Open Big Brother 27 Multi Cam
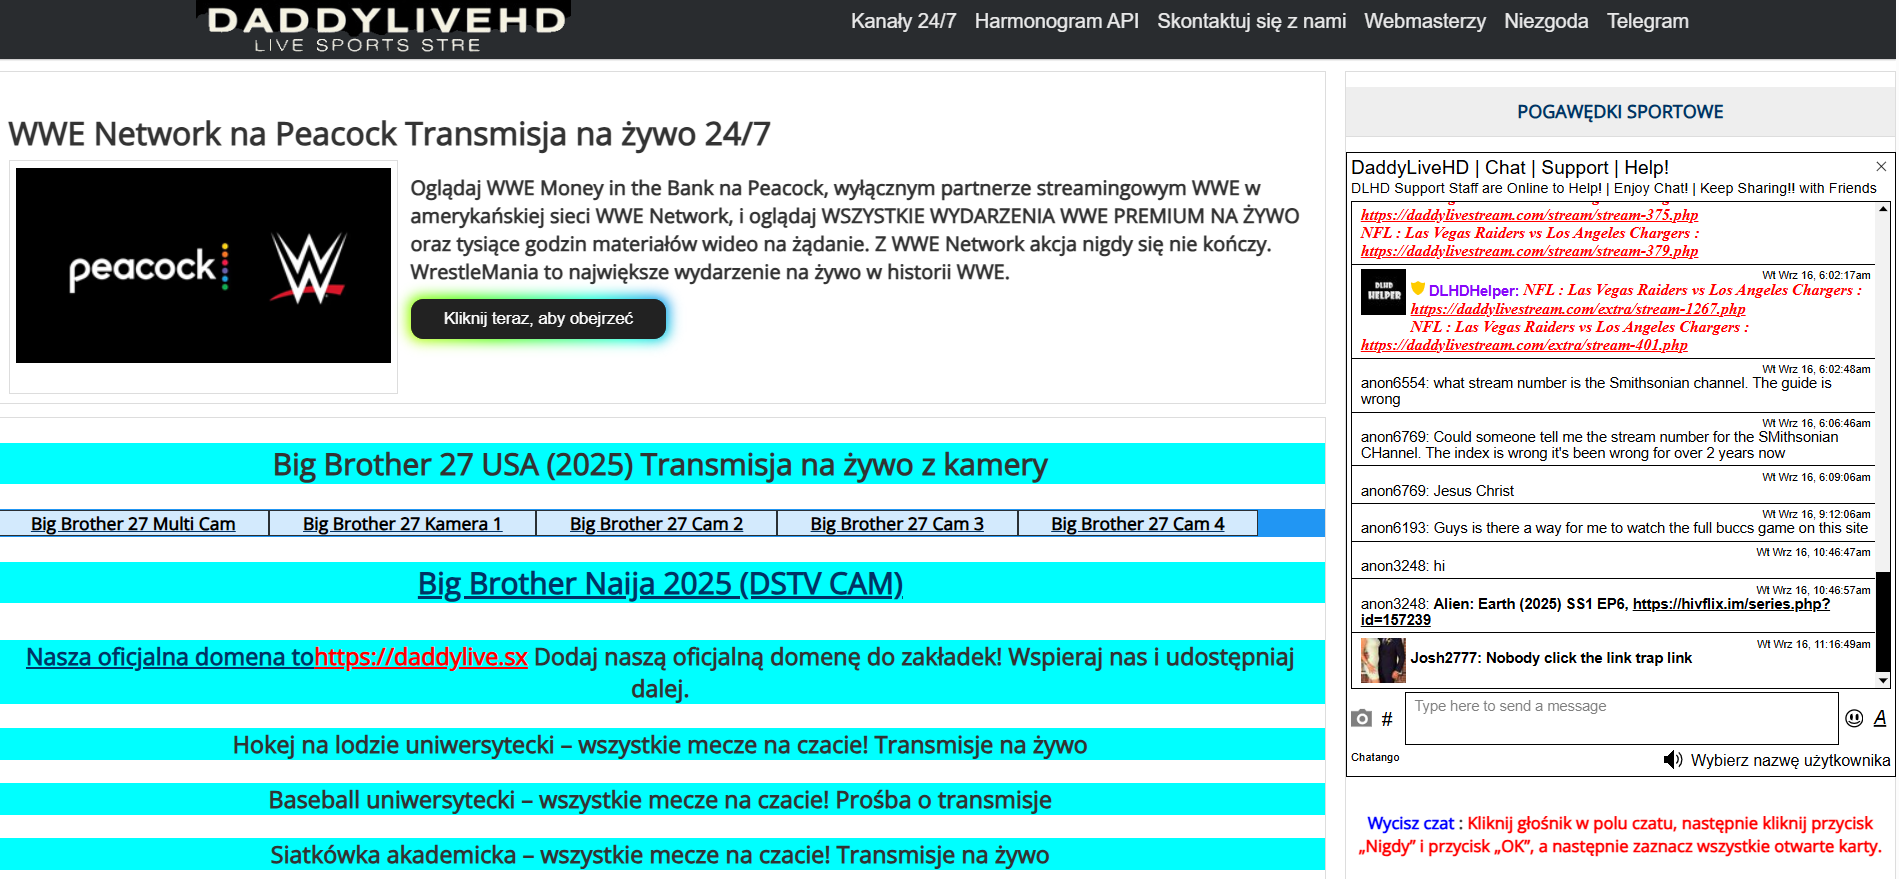Image resolution: width=1899 pixels, height=879 pixels. coord(133,524)
